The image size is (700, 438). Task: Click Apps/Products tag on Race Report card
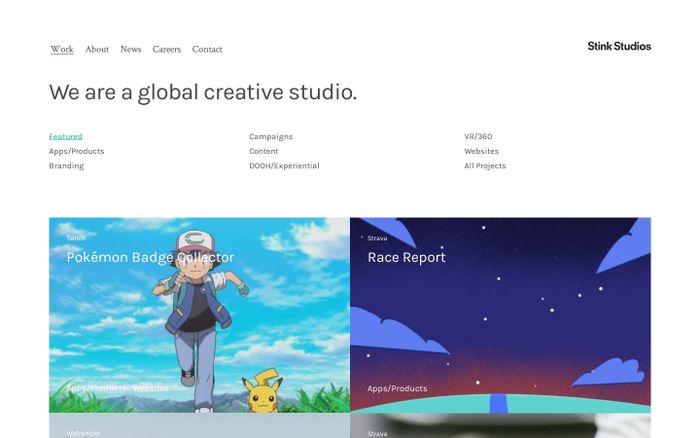pyautogui.click(x=397, y=388)
